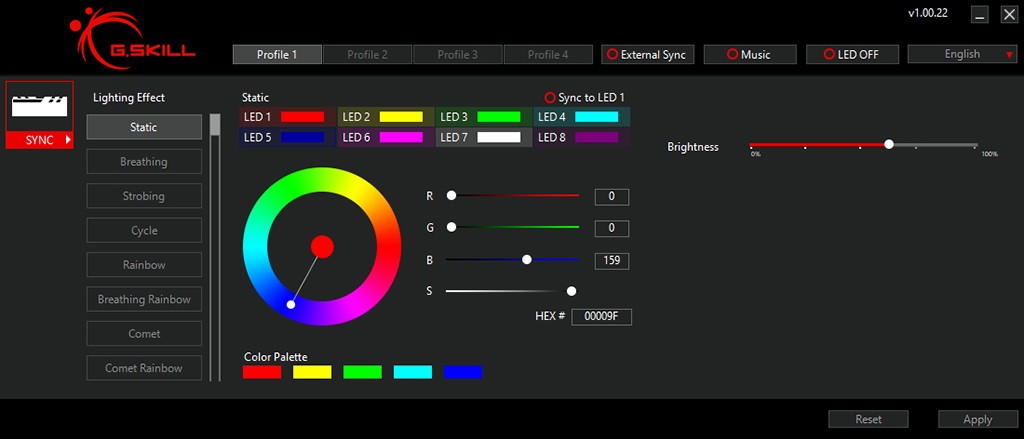Select the LED 1 red color box

tap(302, 117)
